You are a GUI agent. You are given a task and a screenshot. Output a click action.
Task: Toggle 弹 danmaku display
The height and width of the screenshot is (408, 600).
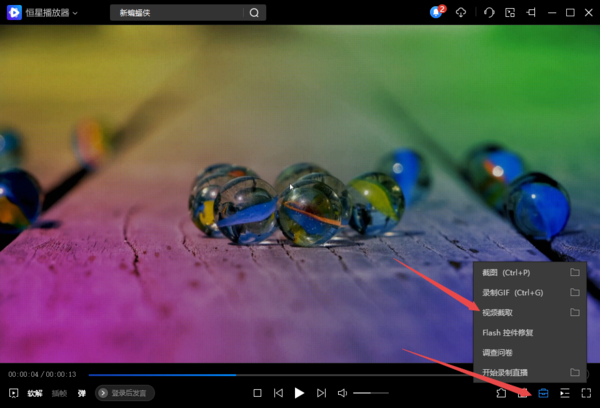point(82,393)
